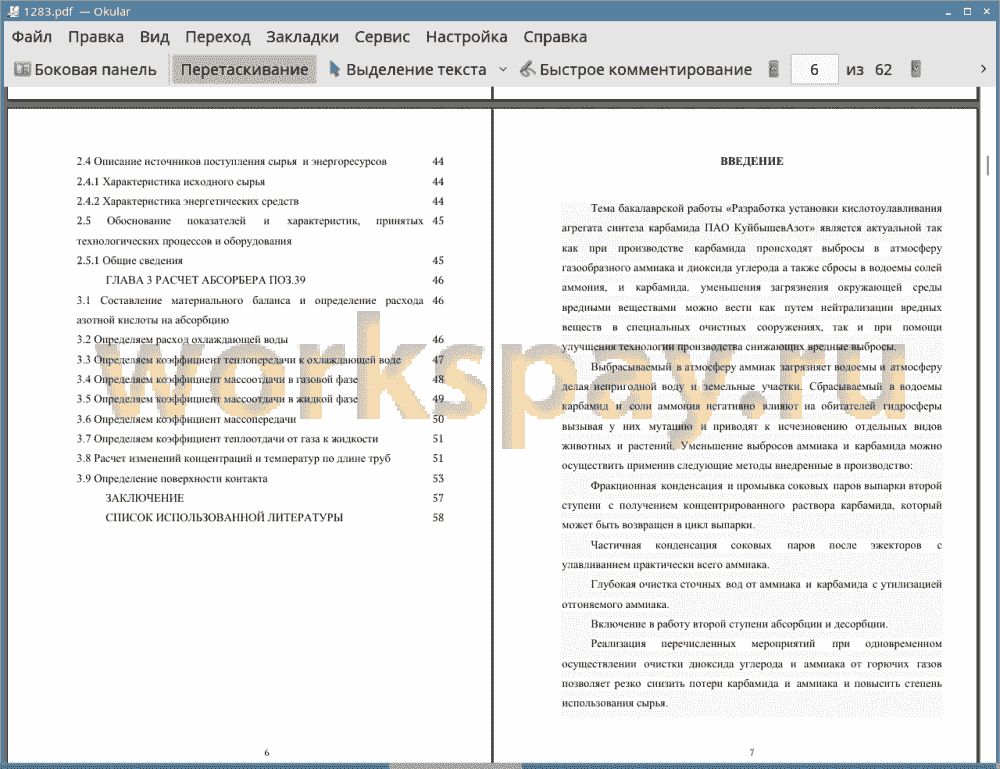Viewport: 1000px width, 769px height.
Task: Click page number 7 at page bottom
Action: coord(751,752)
